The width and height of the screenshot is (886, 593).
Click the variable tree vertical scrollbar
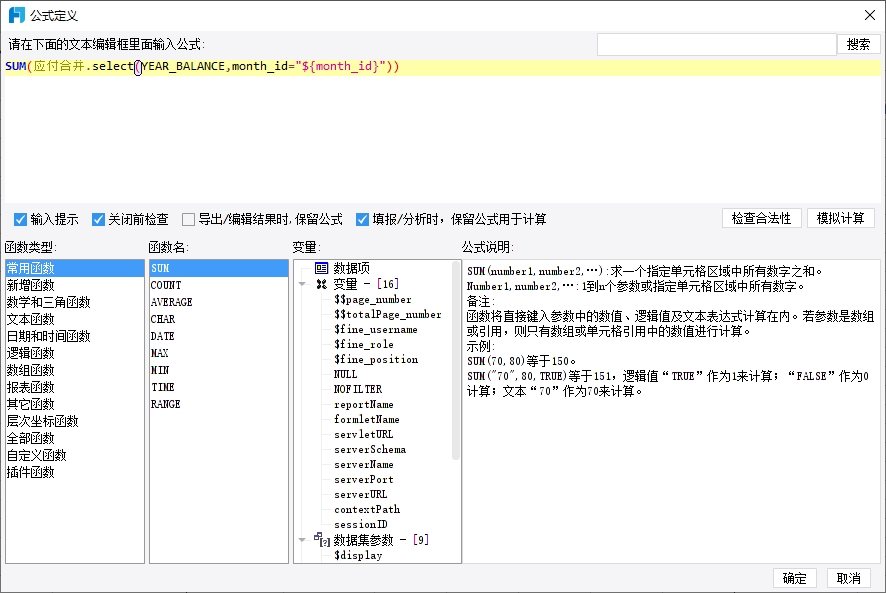coord(455,362)
